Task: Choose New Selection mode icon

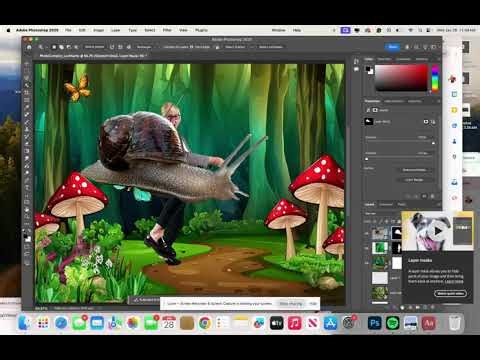Action: [x=54, y=47]
